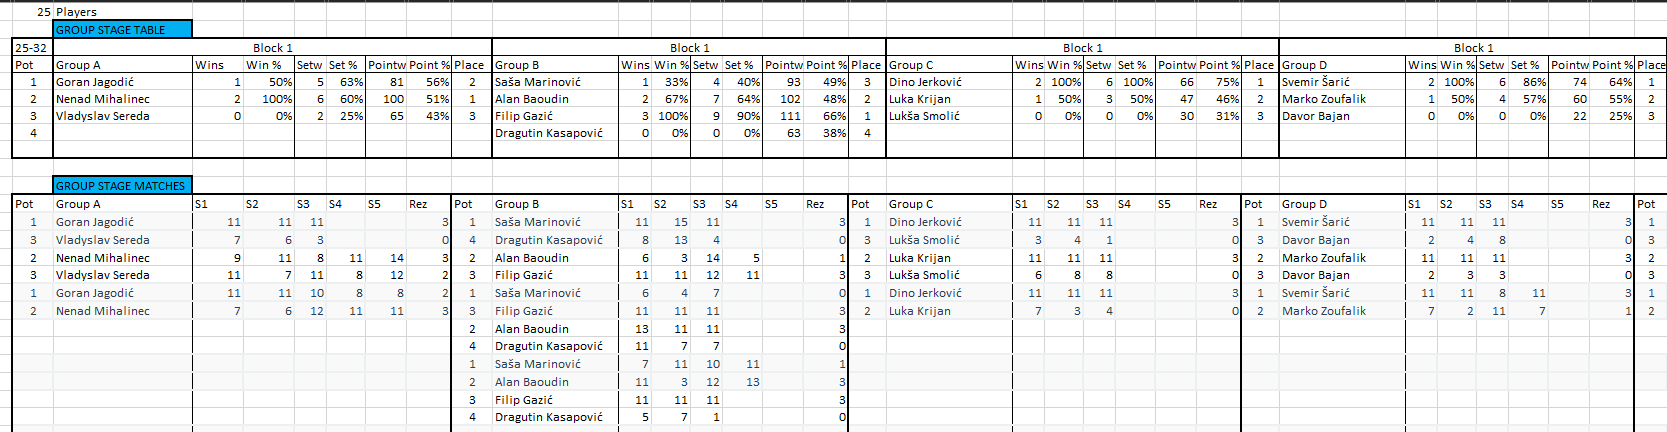This screenshot has width=1667, height=432.
Task: Click the GROUP STAGE TABLE header cell
Action: point(121,30)
